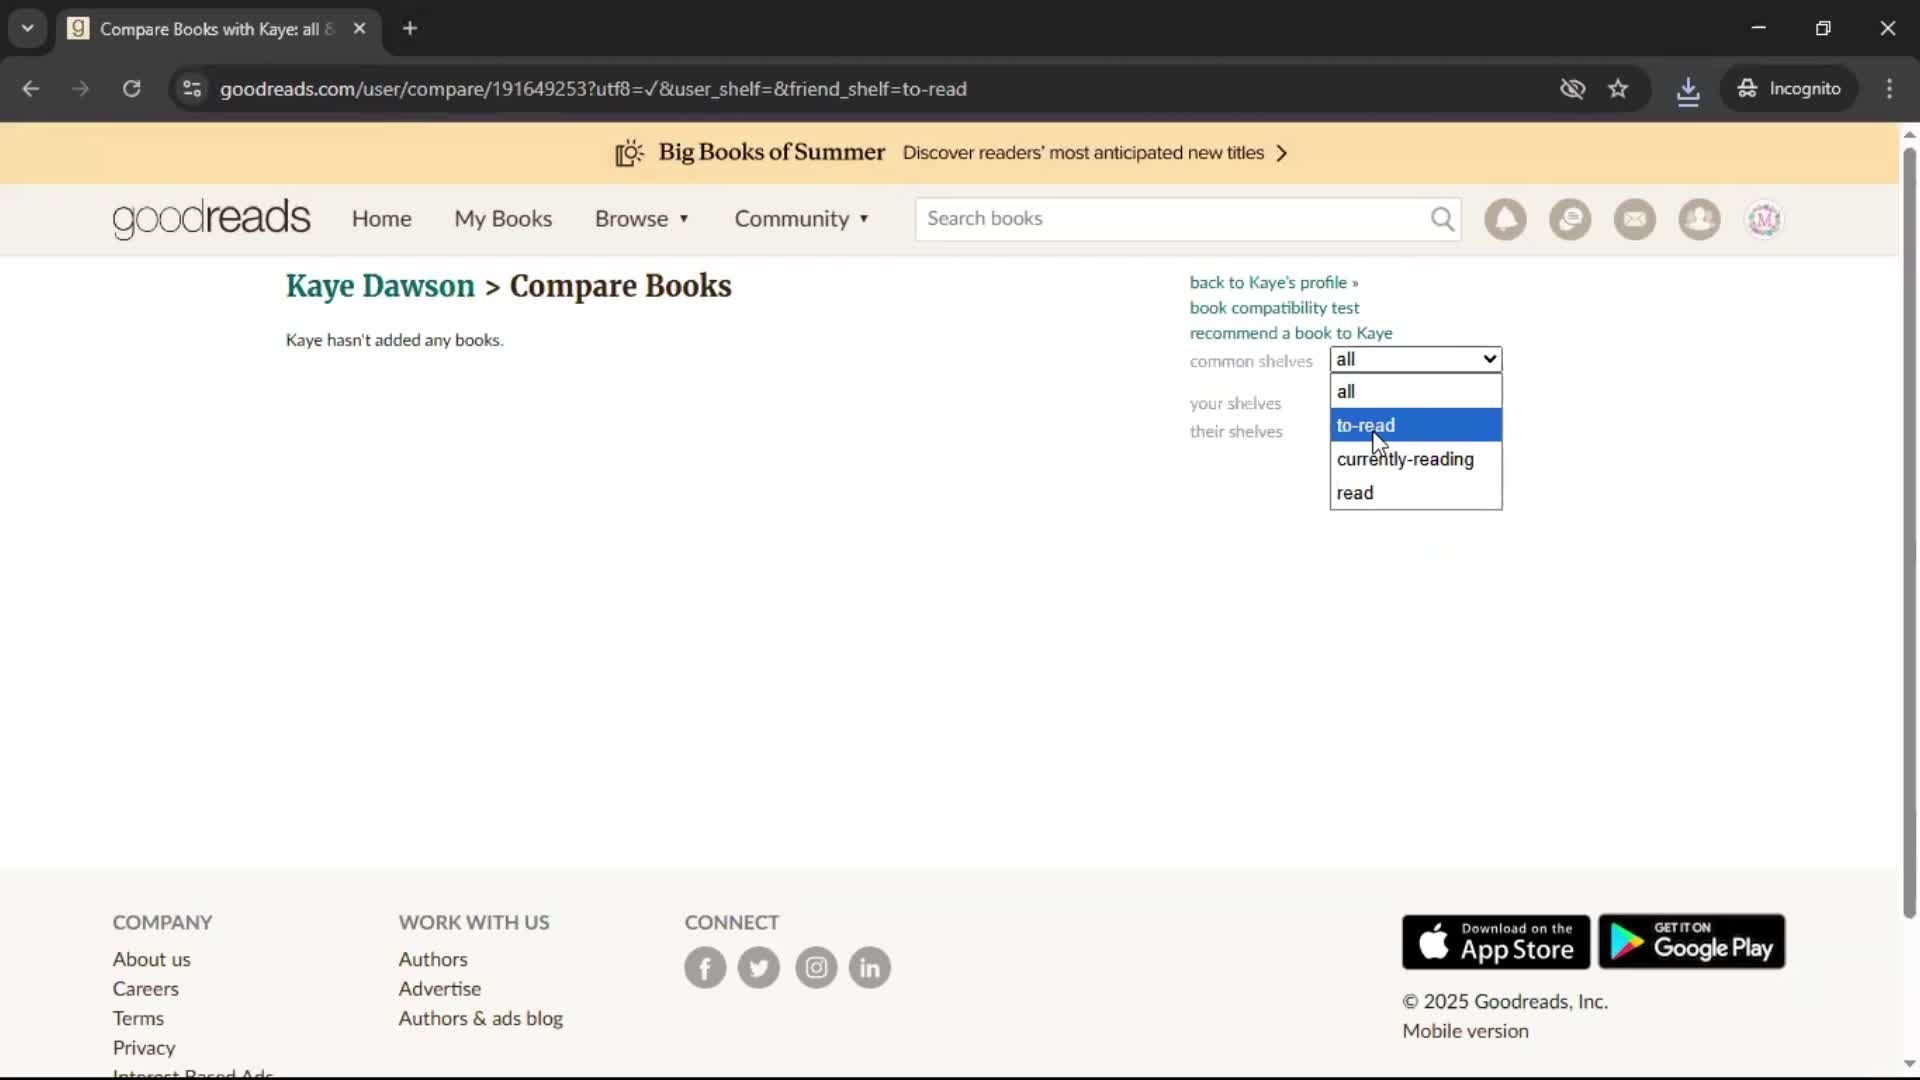
Task: Open the Big Books of Summer banner
Action: (950, 153)
